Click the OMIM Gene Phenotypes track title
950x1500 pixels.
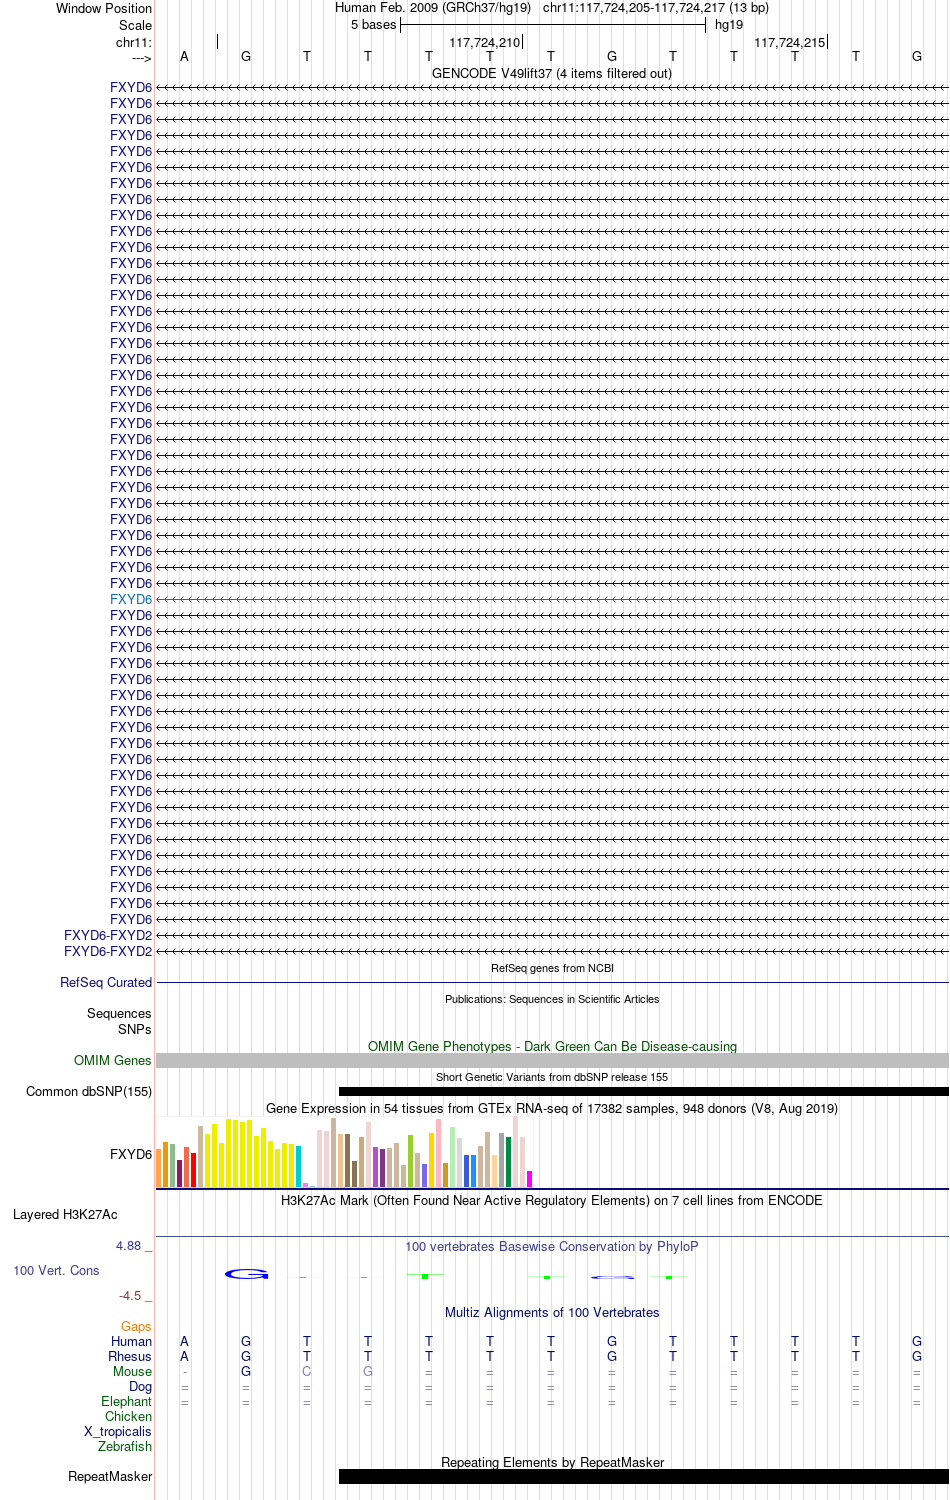552,1046
